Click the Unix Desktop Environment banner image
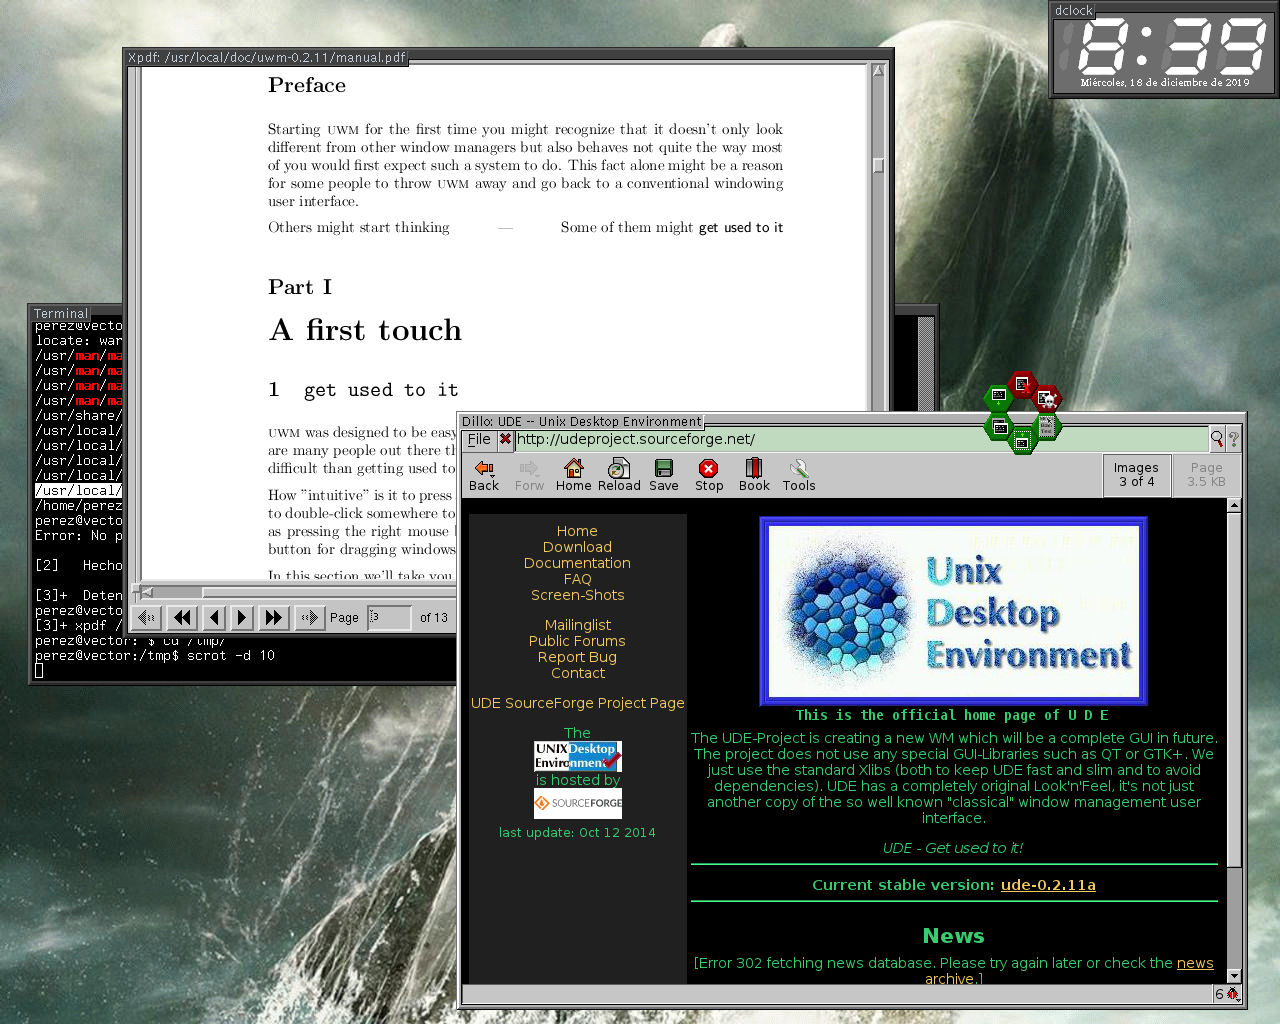The image size is (1280, 1024). click(953, 610)
